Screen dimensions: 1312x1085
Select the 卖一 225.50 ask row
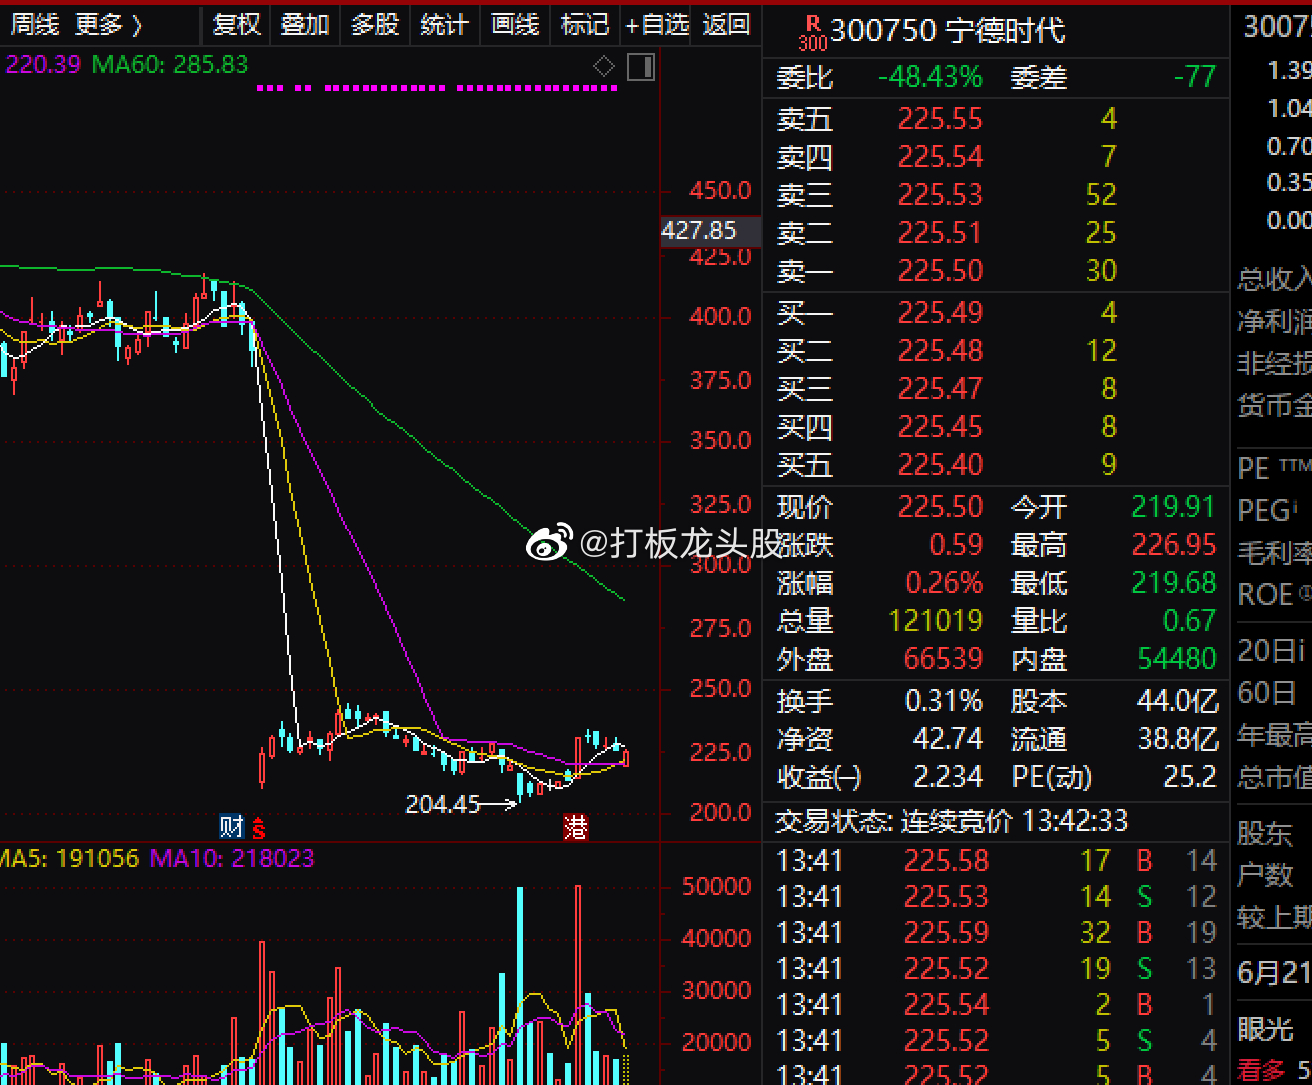coord(996,271)
